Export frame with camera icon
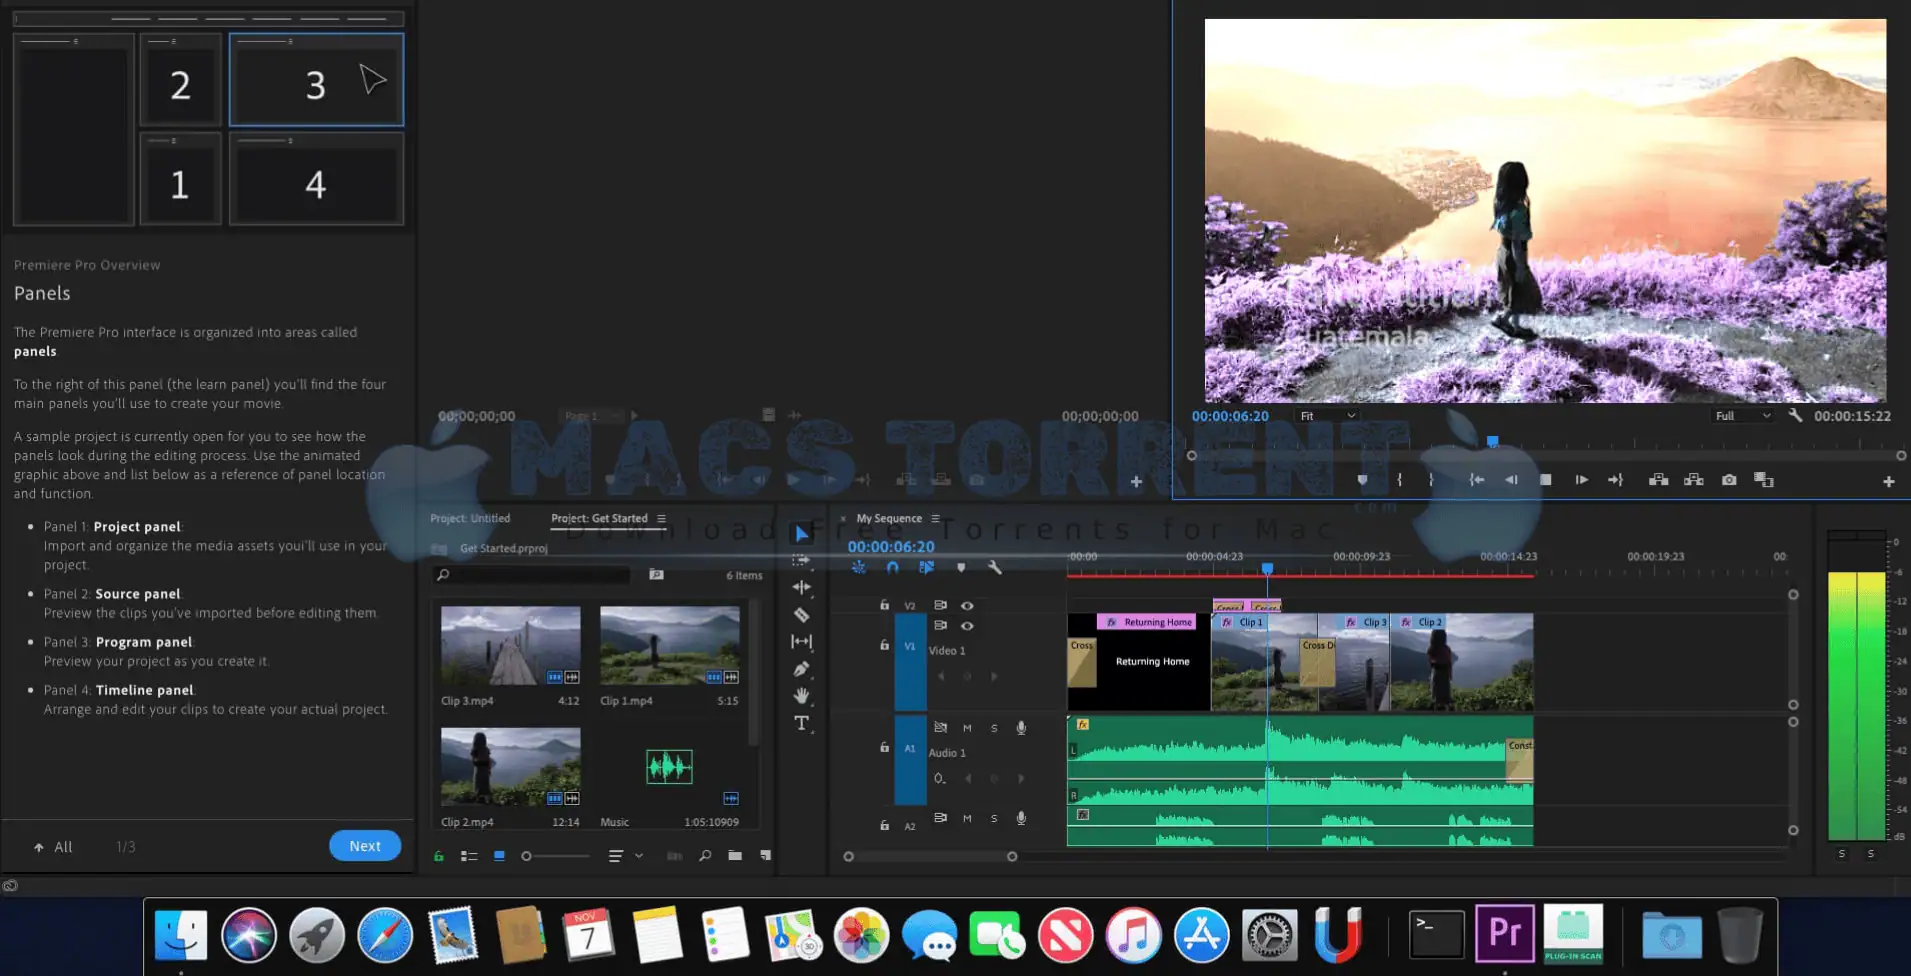 1729,480
